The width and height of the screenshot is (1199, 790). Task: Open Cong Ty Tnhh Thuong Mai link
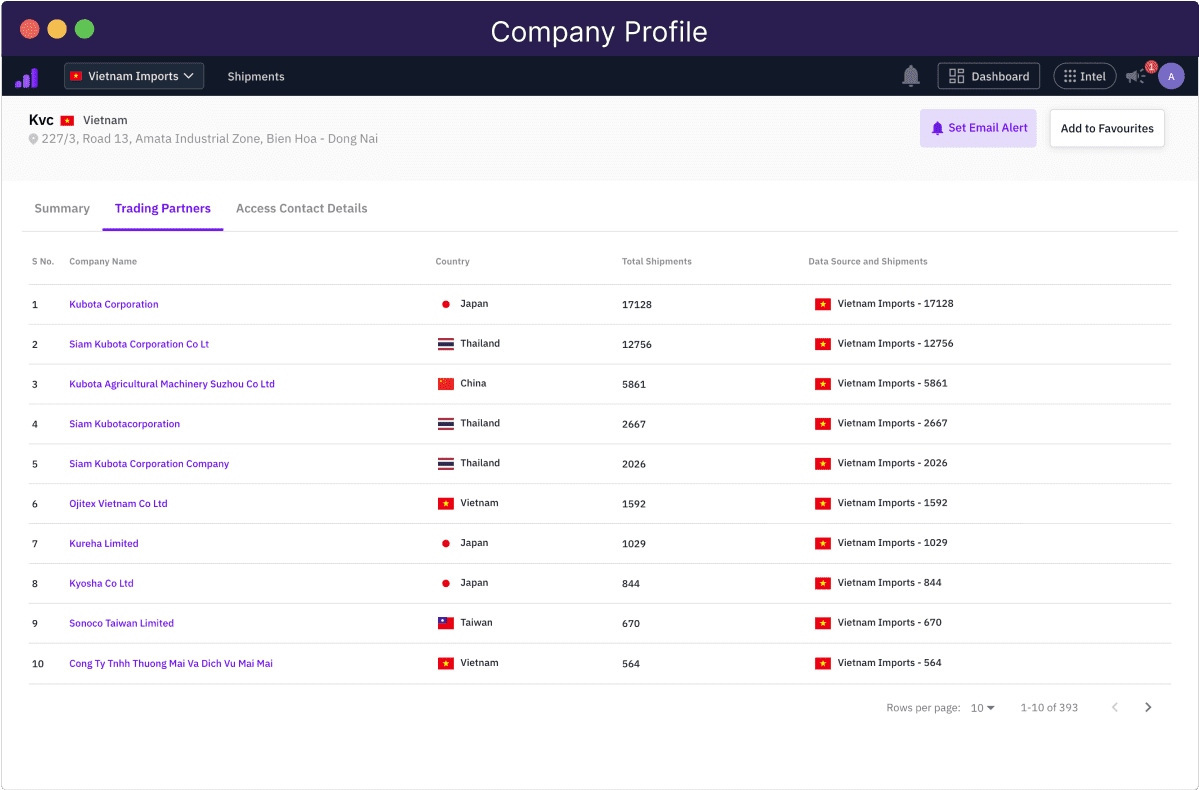pos(171,664)
